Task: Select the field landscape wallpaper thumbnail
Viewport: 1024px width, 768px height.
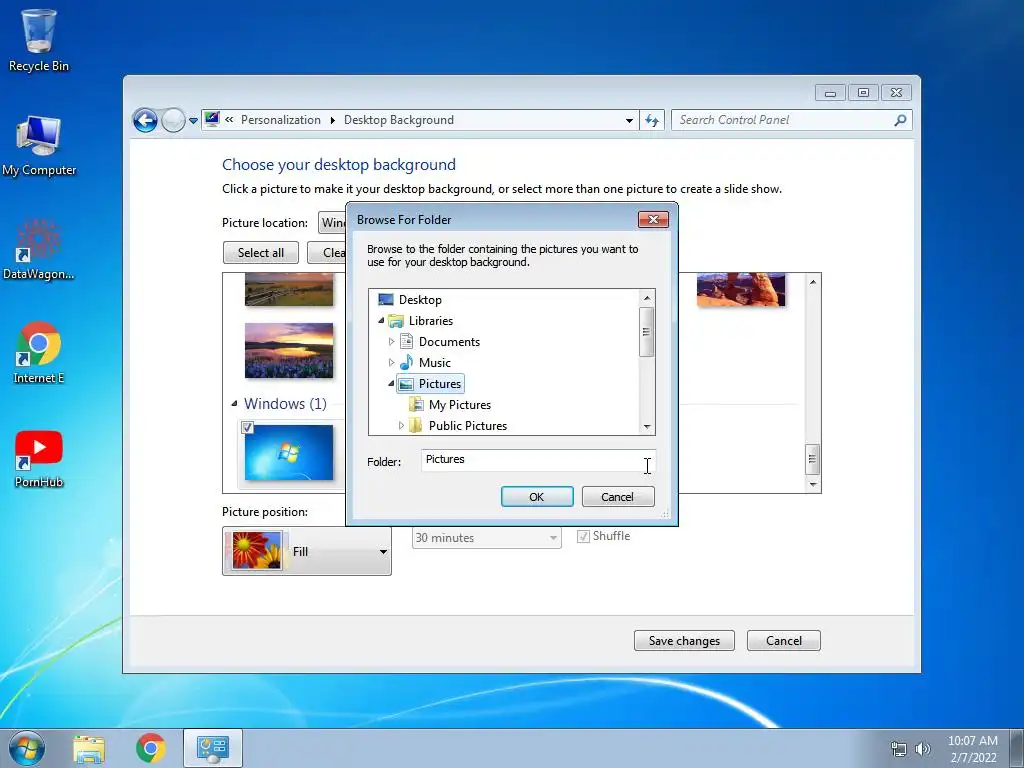Action: point(289,290)
